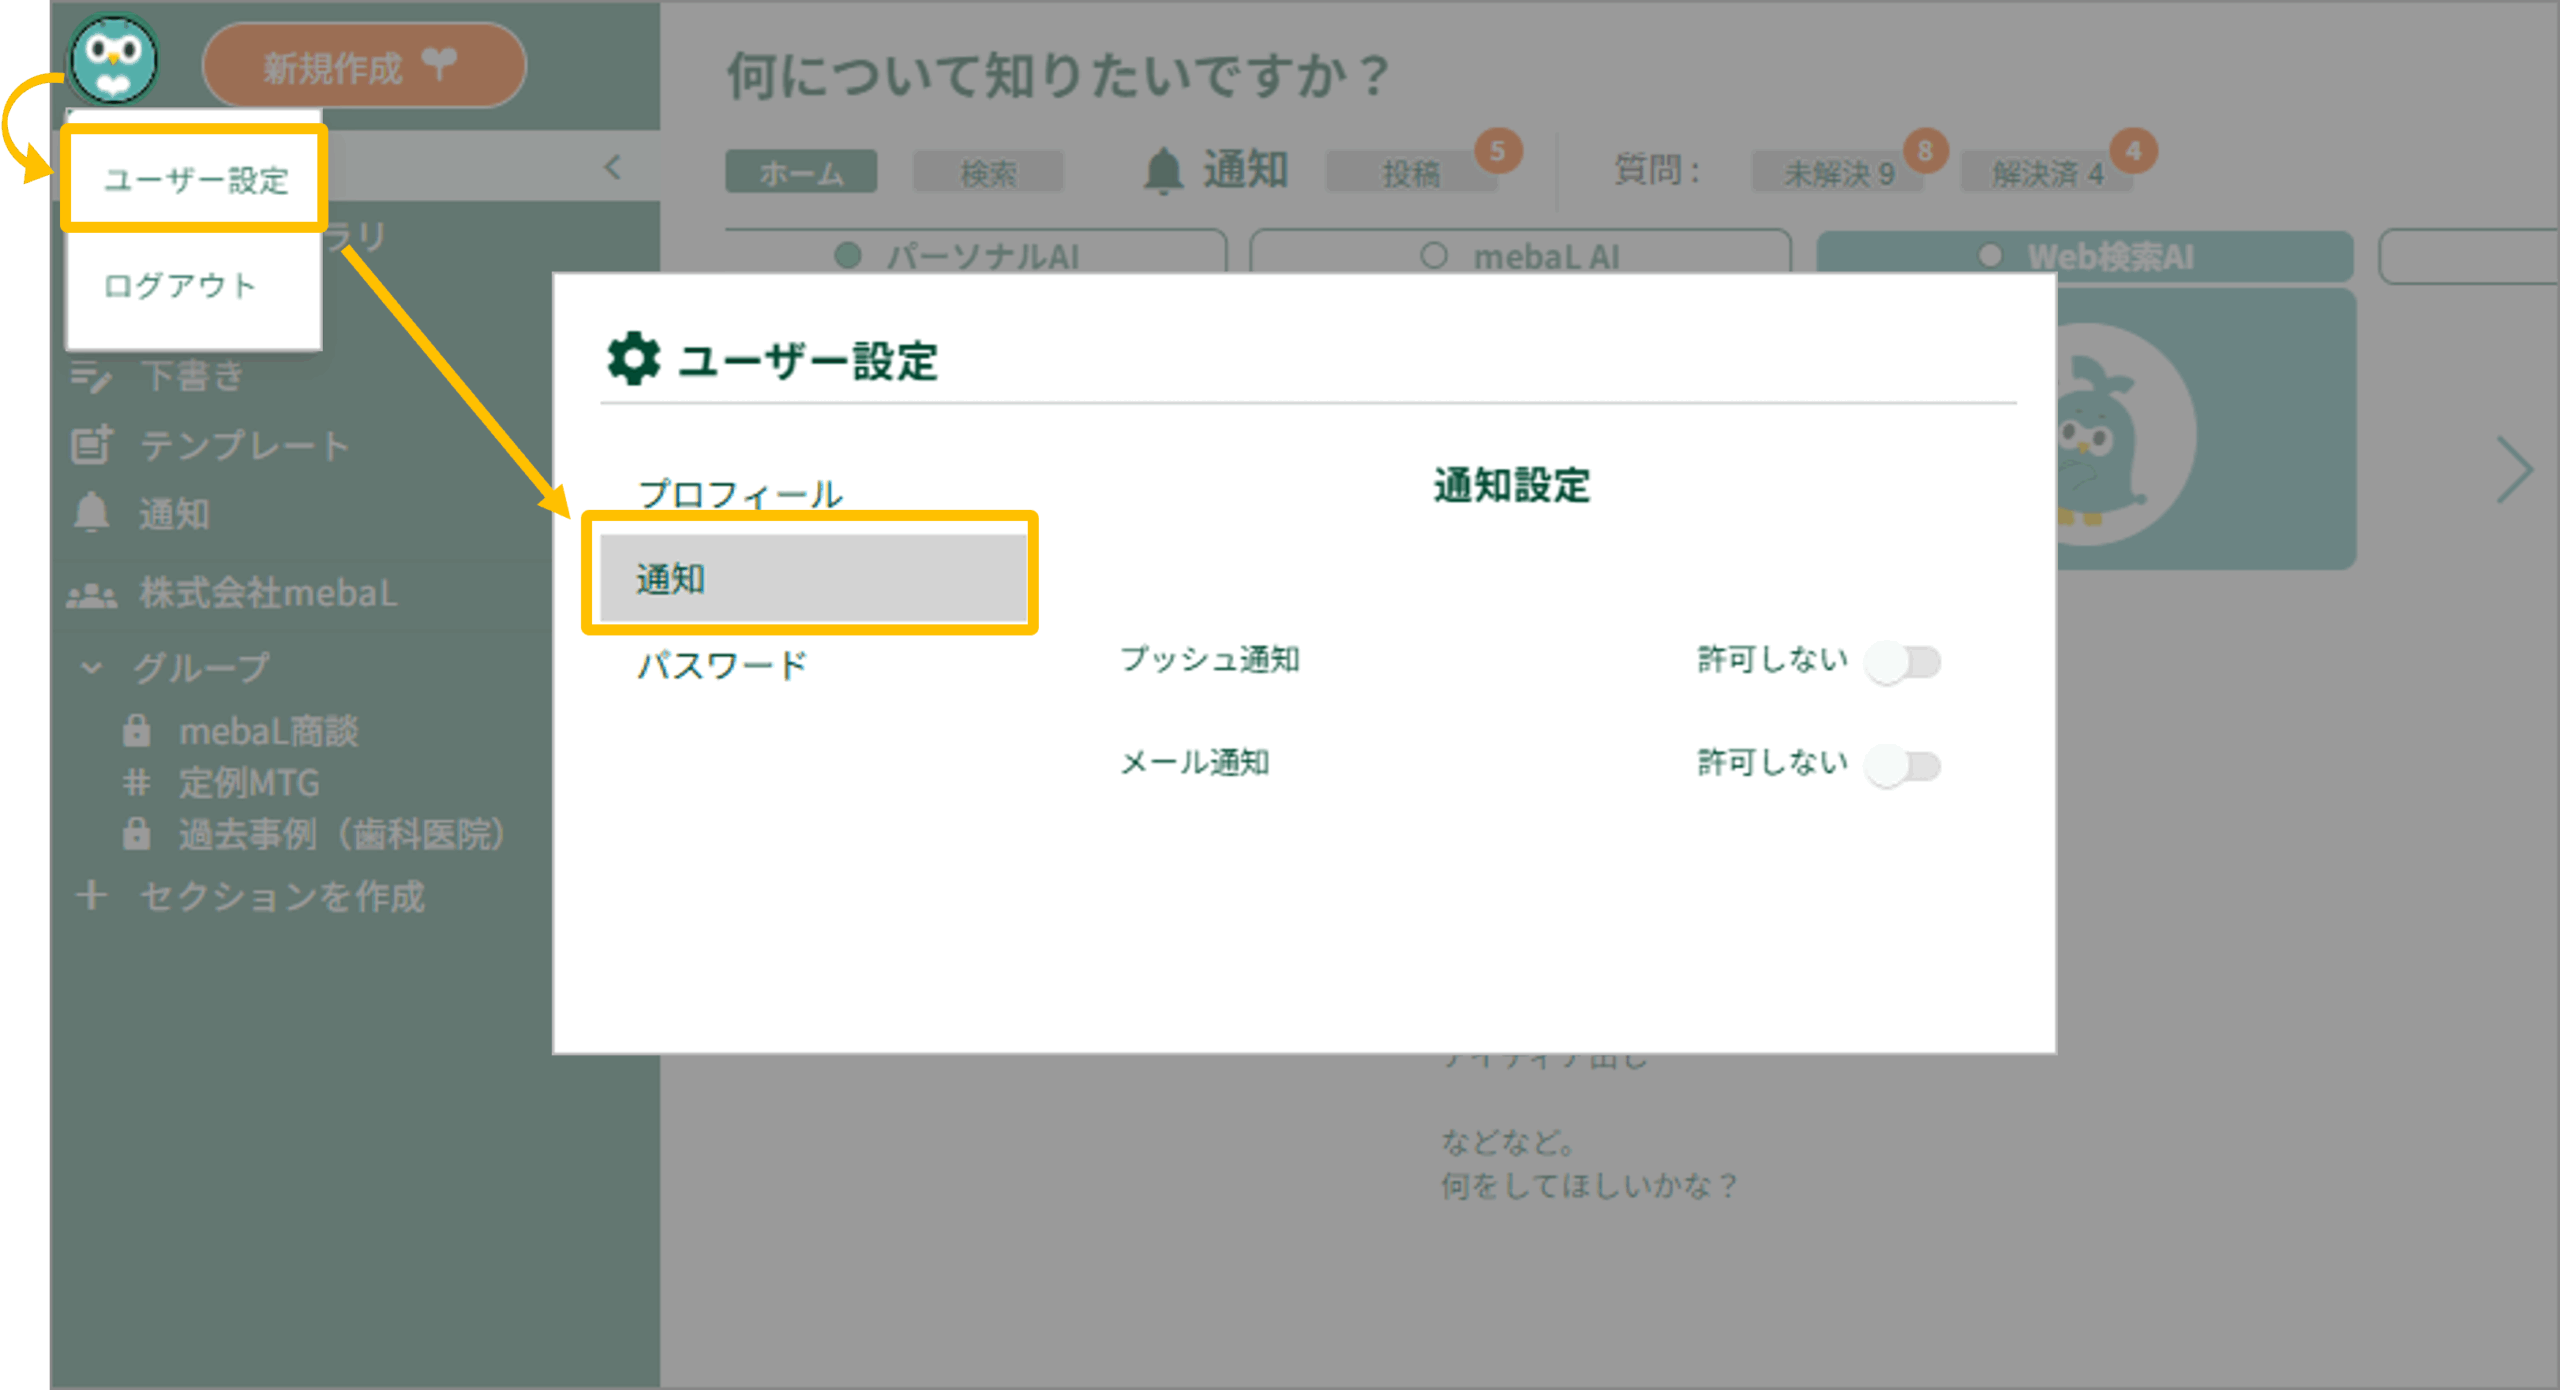Open the パスワード settings section
The width and height of the screenshot is (2560, 1390).
(722, 665)
